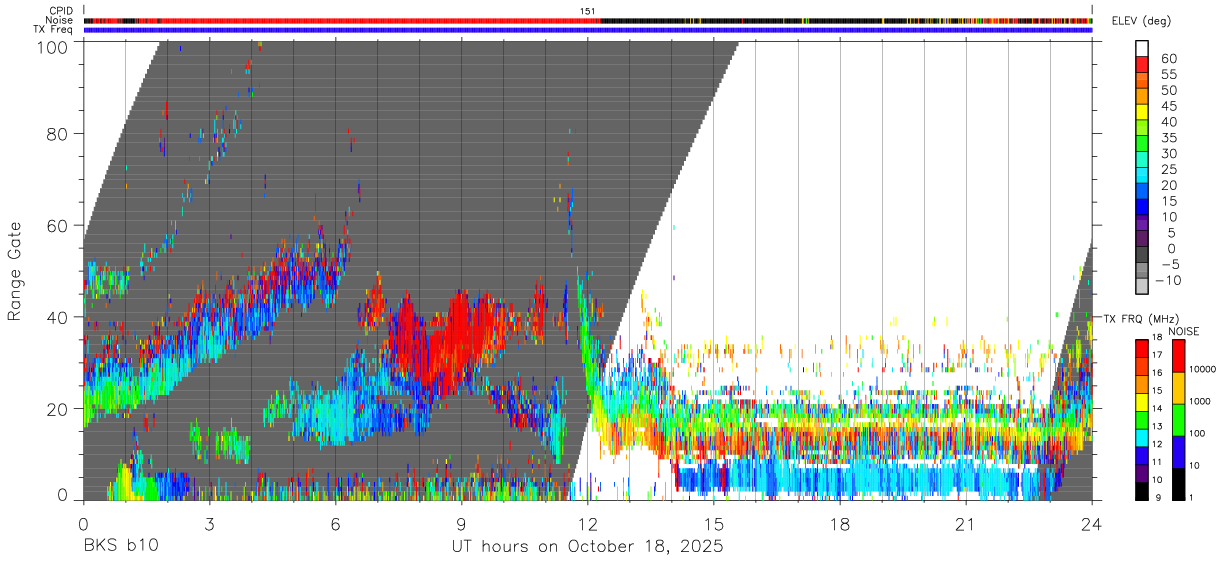
Task: Click the BKS b10 radar beam label
Action: 120,547
